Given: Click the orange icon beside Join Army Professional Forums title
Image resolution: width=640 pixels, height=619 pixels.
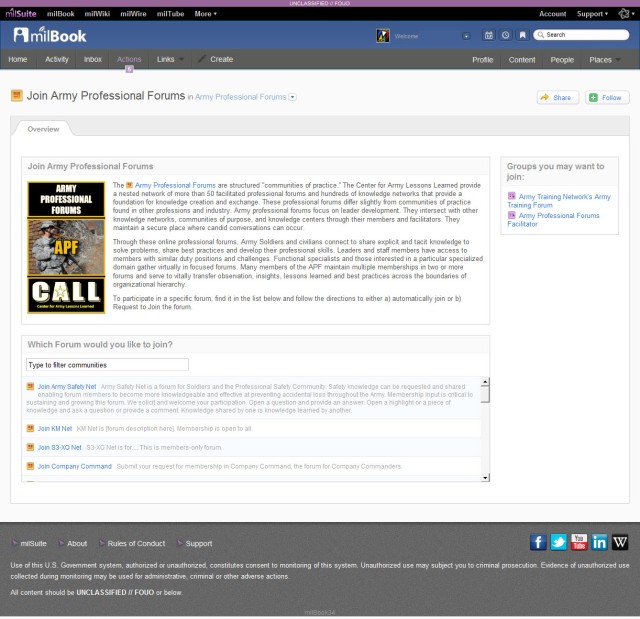Looking at the screenshot, I should [x=17, y=95].
